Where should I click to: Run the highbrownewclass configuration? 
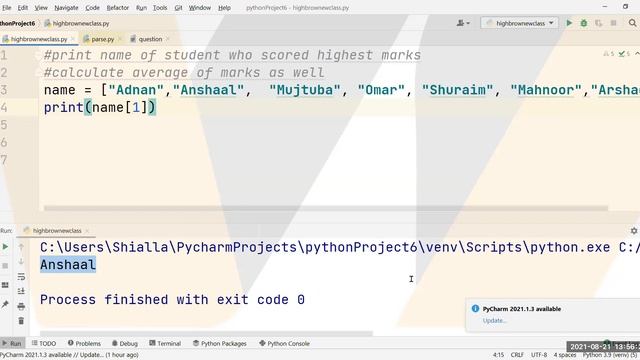(x=569, y=23)
